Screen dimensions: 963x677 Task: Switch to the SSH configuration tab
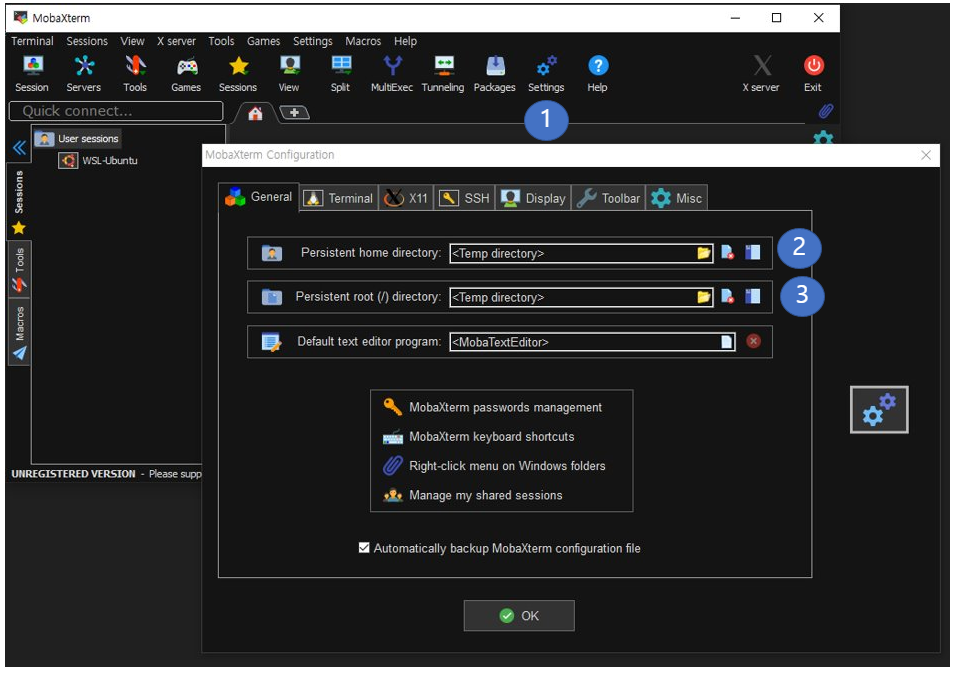(x=464, y=198)
